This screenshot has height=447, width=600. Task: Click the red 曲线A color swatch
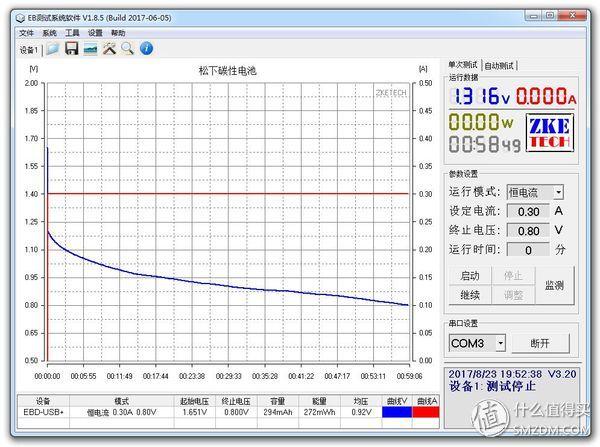(427, 411)
